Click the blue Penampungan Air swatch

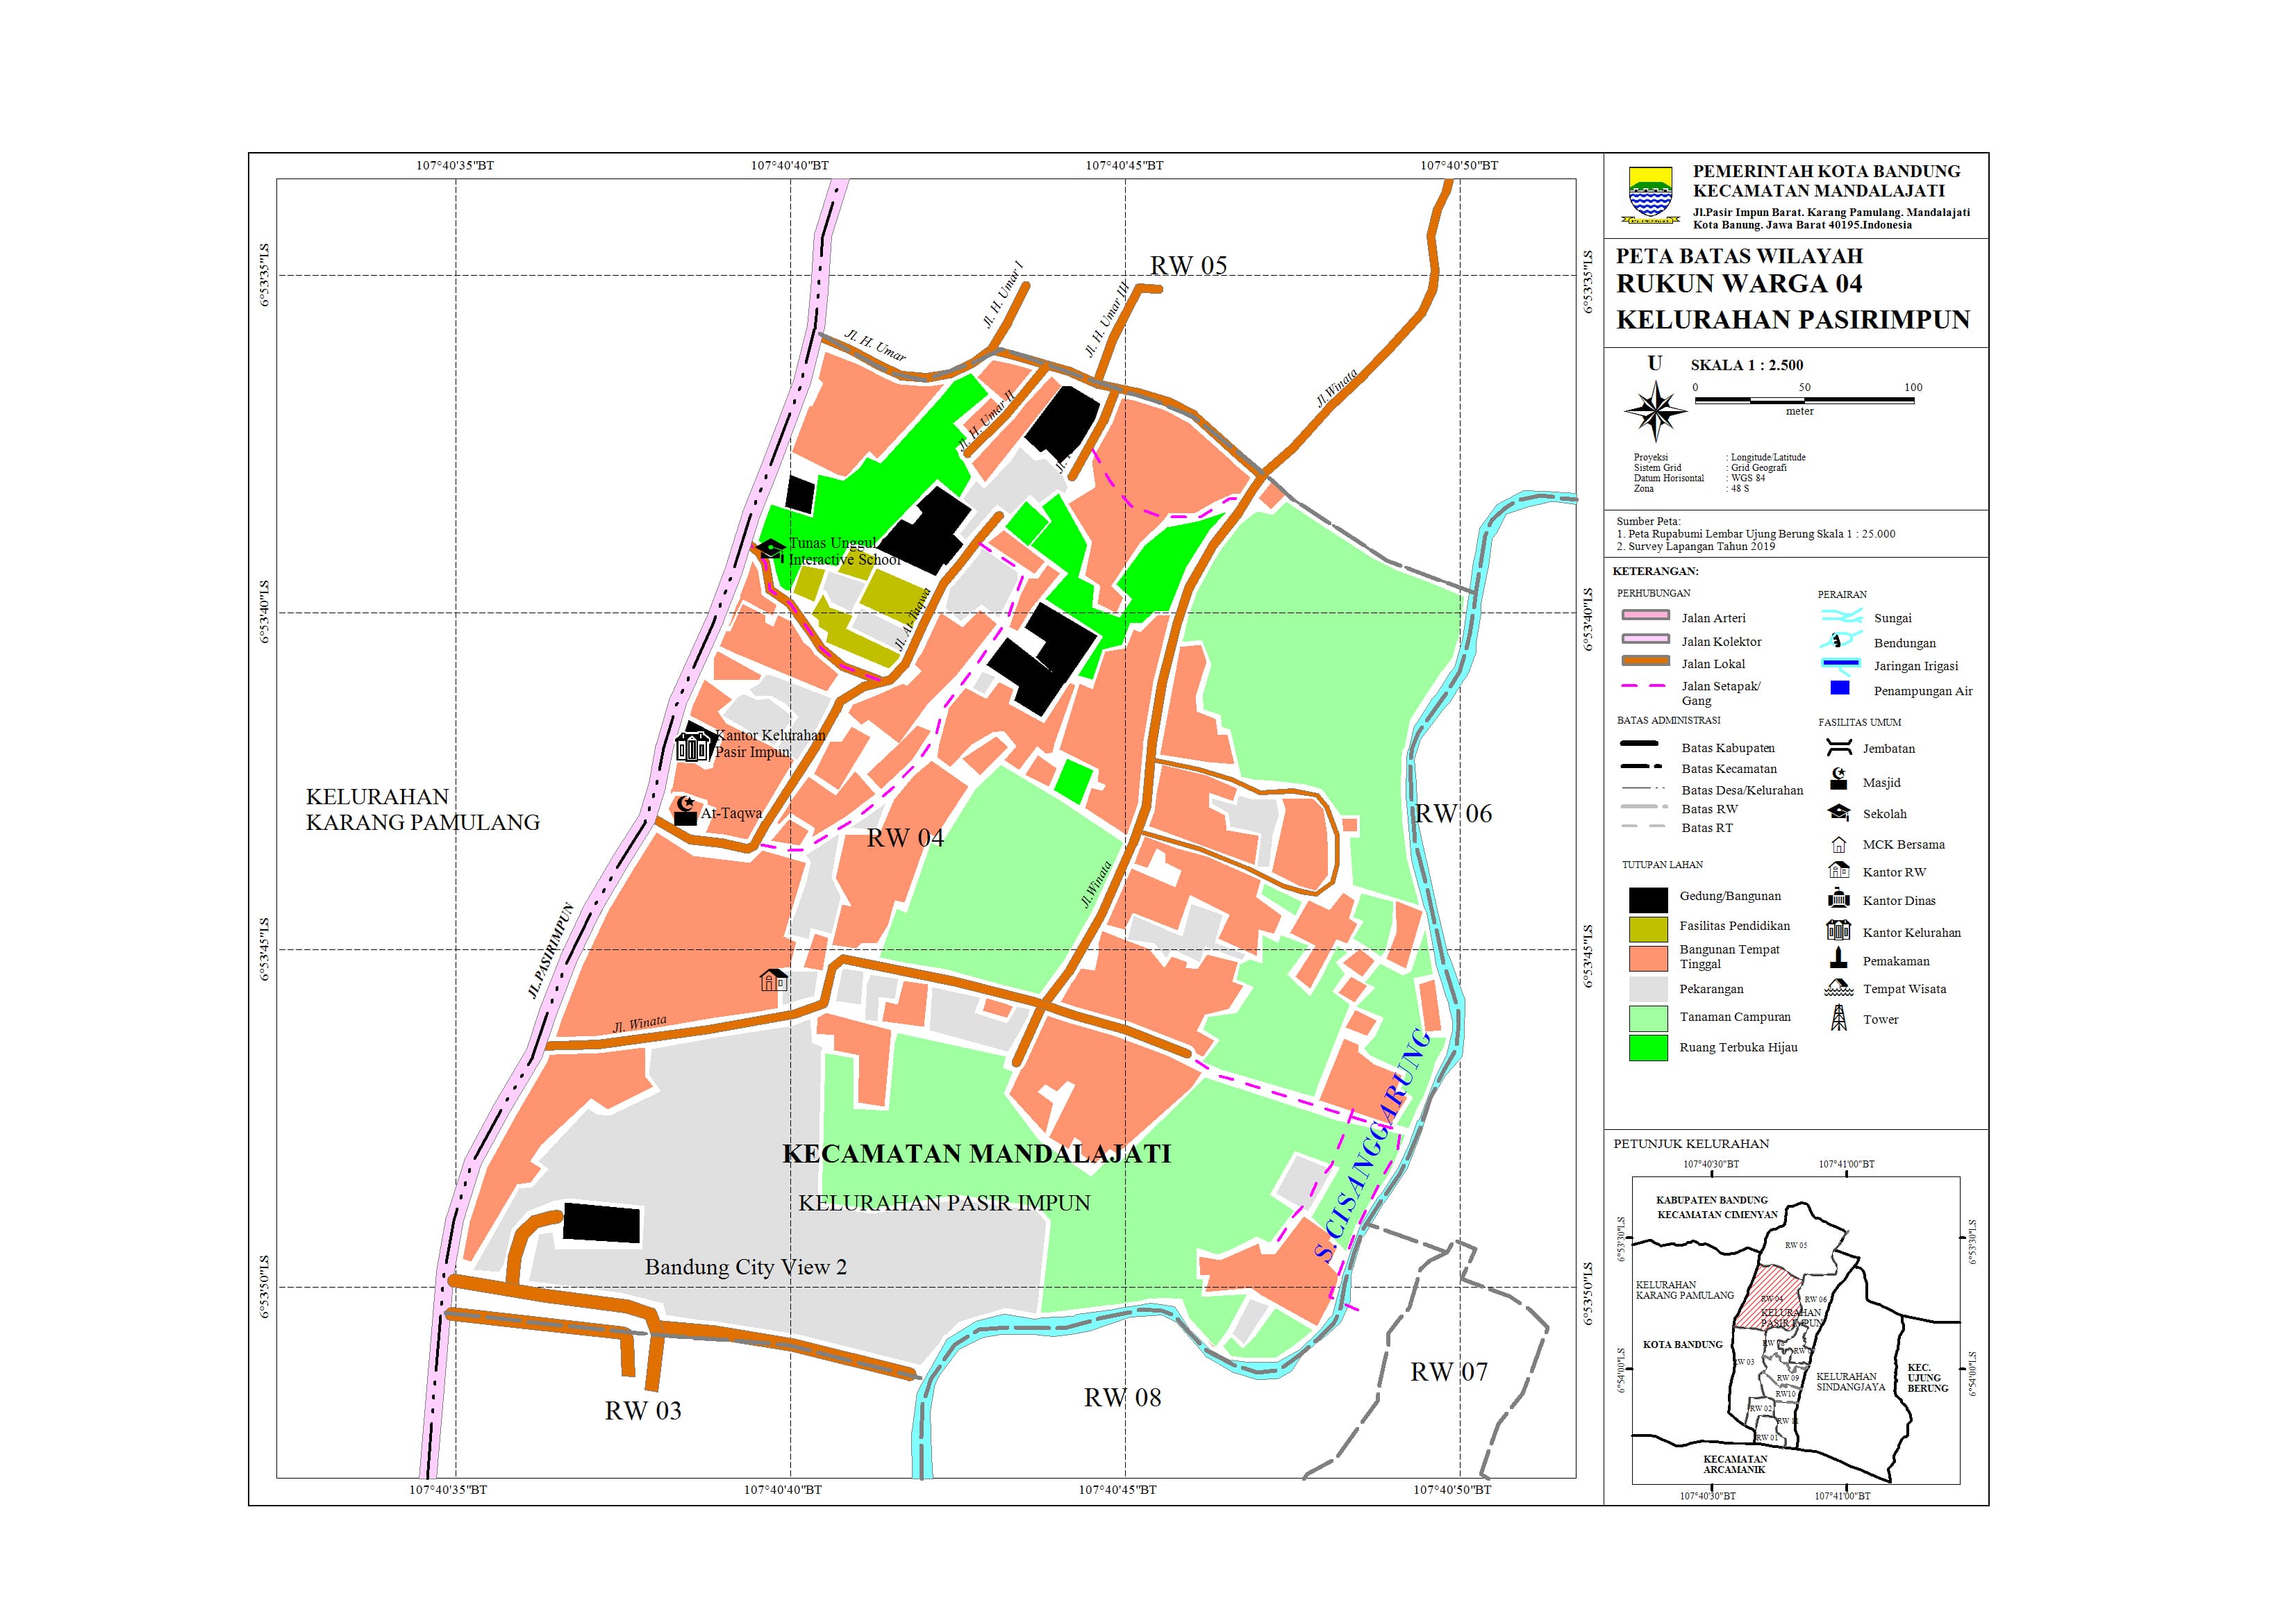click(x=1839, y=688)
